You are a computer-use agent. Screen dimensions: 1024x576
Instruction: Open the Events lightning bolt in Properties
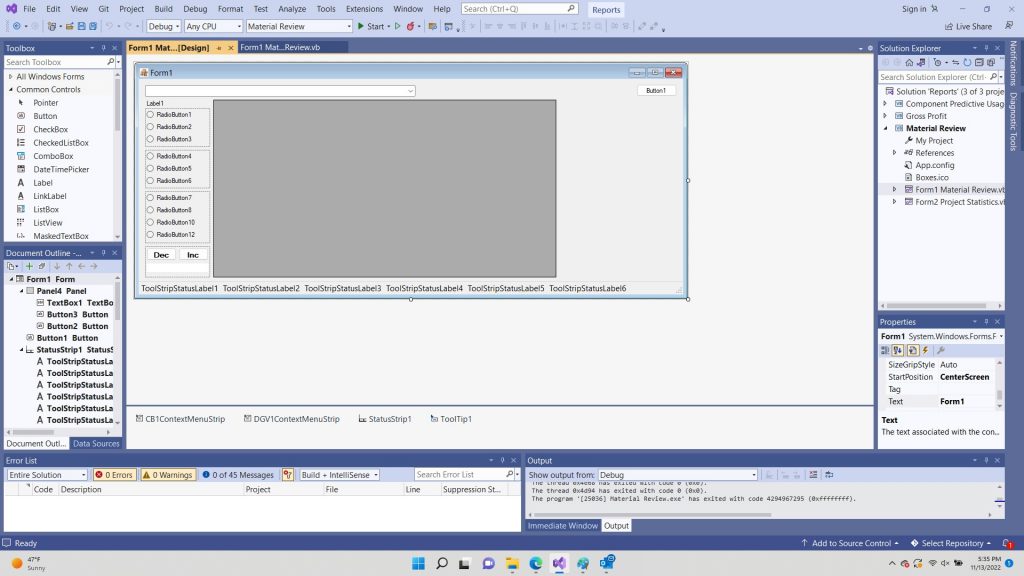coord(926,350)
